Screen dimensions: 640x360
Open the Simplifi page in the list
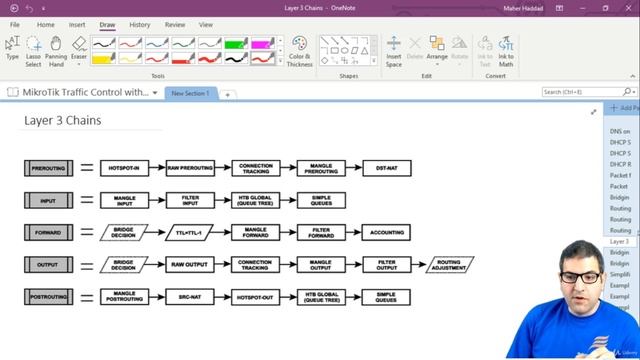pos(620,274)
